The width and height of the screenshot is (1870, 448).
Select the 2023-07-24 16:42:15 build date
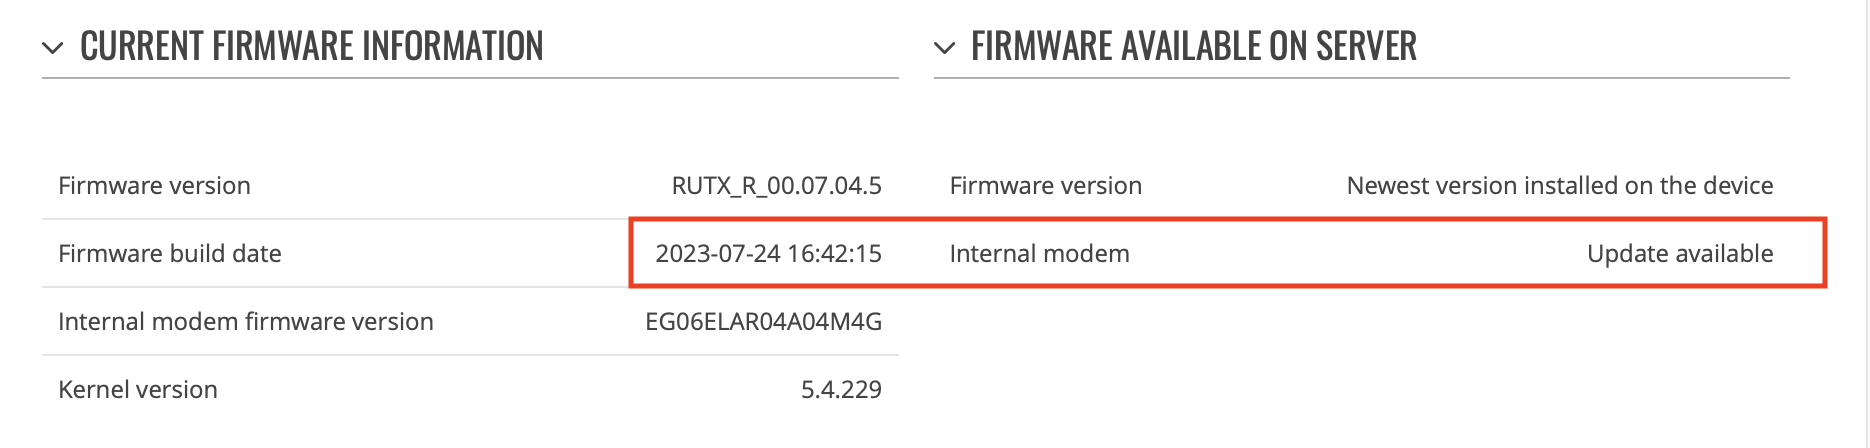pyautogui.click(x=768, y=253)
